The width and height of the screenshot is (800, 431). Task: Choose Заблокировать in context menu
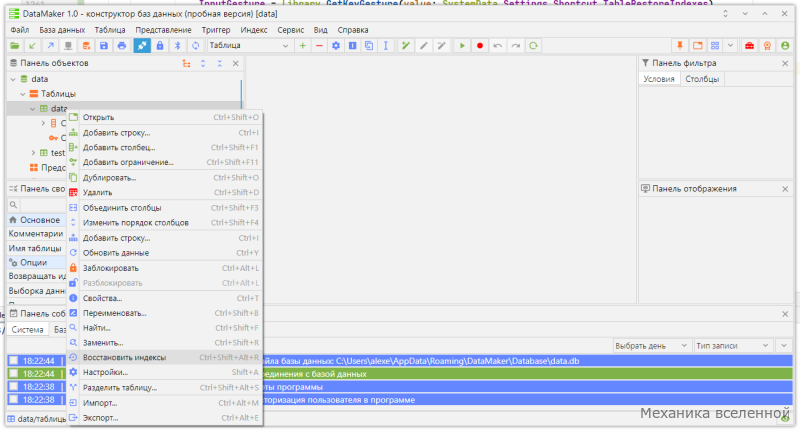(165, 268)
